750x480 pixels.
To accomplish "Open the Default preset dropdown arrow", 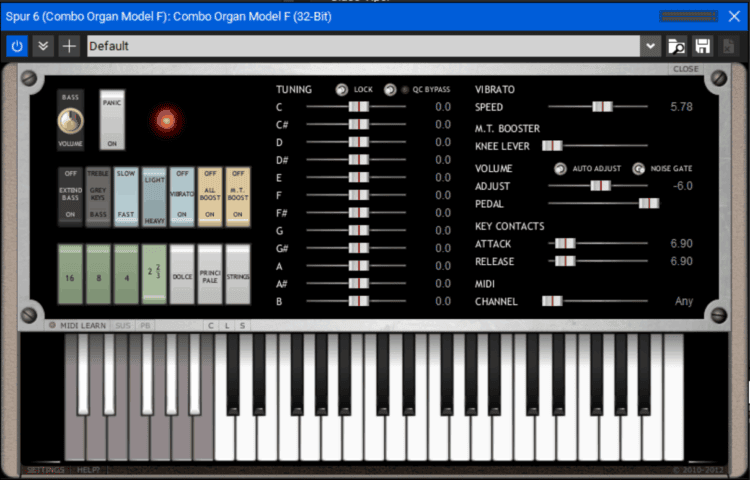I will click(x=651, y=46).
